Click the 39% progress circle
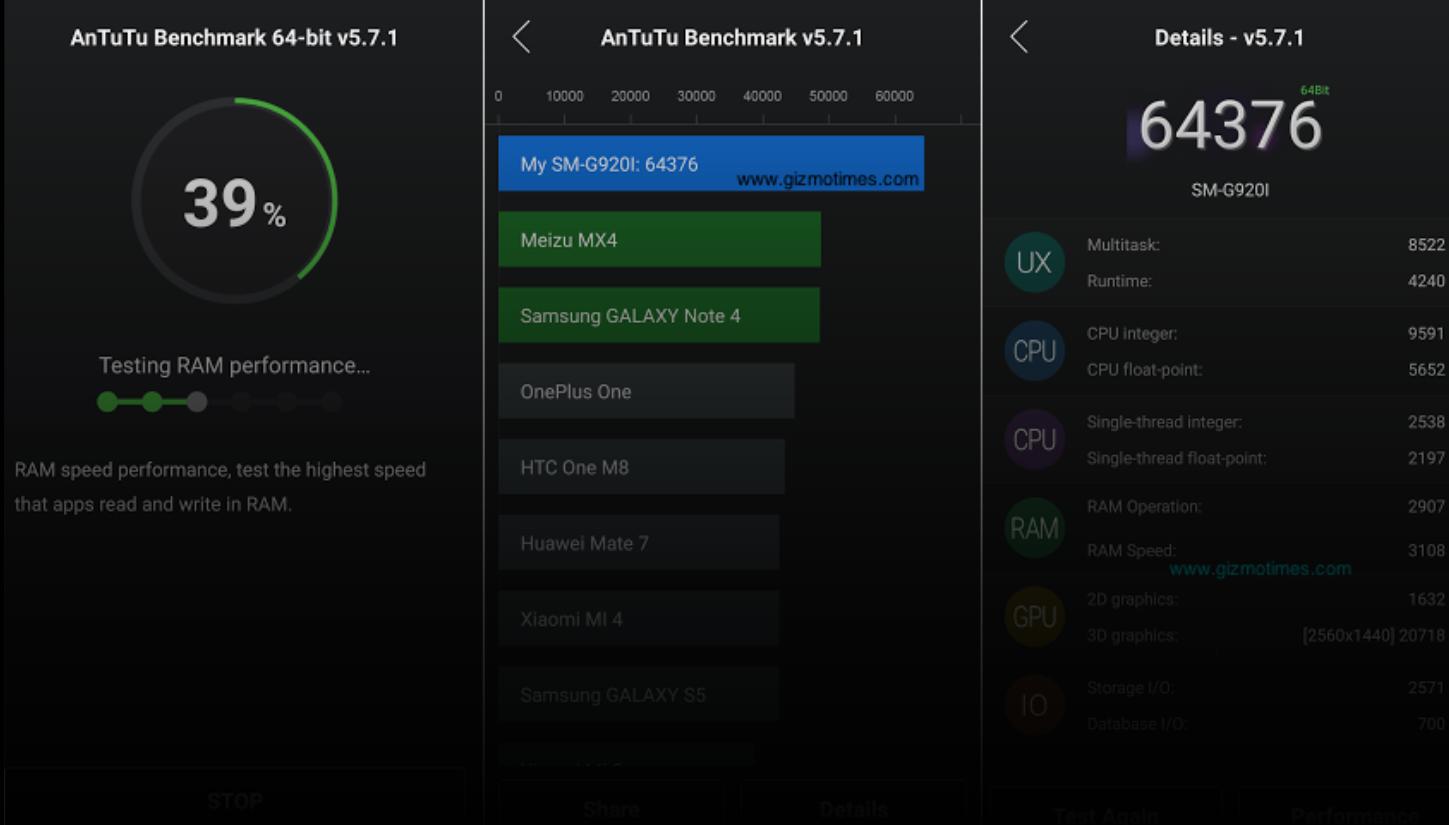Screen dimensions: 1449x825 [235, 201]
